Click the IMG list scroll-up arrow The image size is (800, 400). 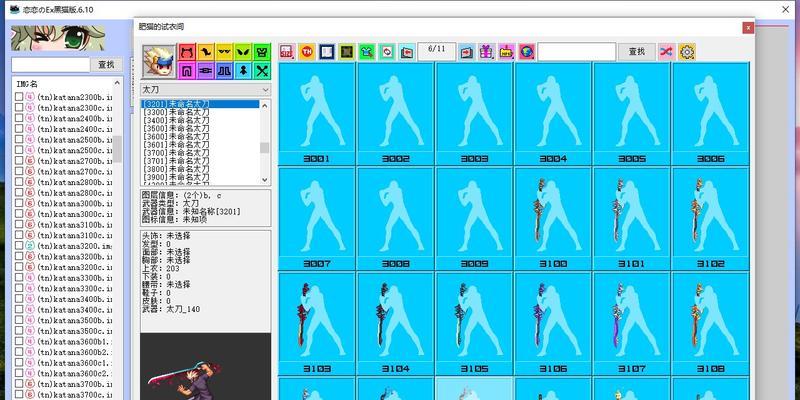[x=117, y=83]
